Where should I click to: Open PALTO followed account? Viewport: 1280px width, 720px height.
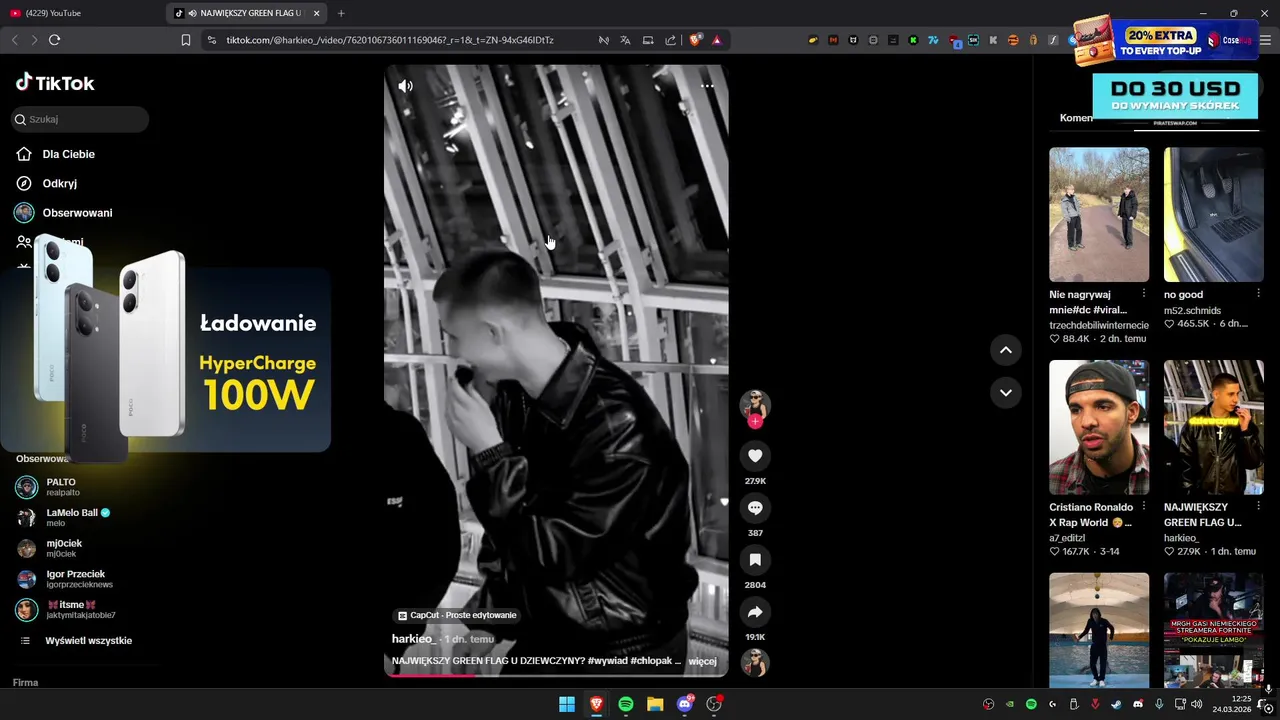[x=60, y=487]
